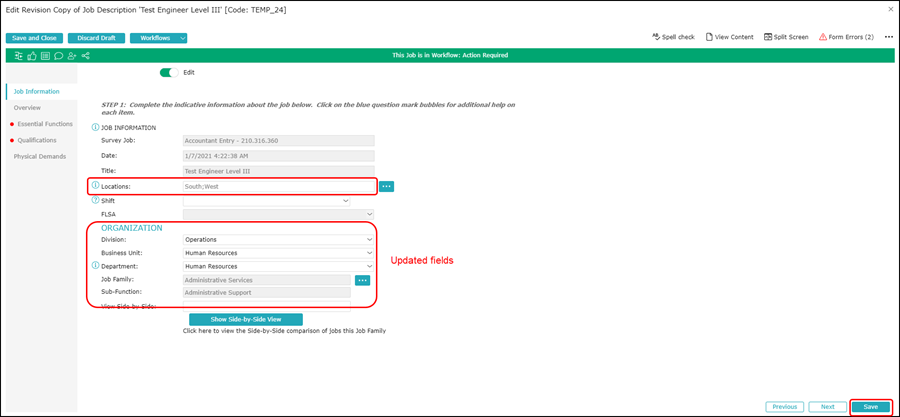Click the help bubble next to Shift
This screenshot has width=900, height=417.
[x=95, y=200]
